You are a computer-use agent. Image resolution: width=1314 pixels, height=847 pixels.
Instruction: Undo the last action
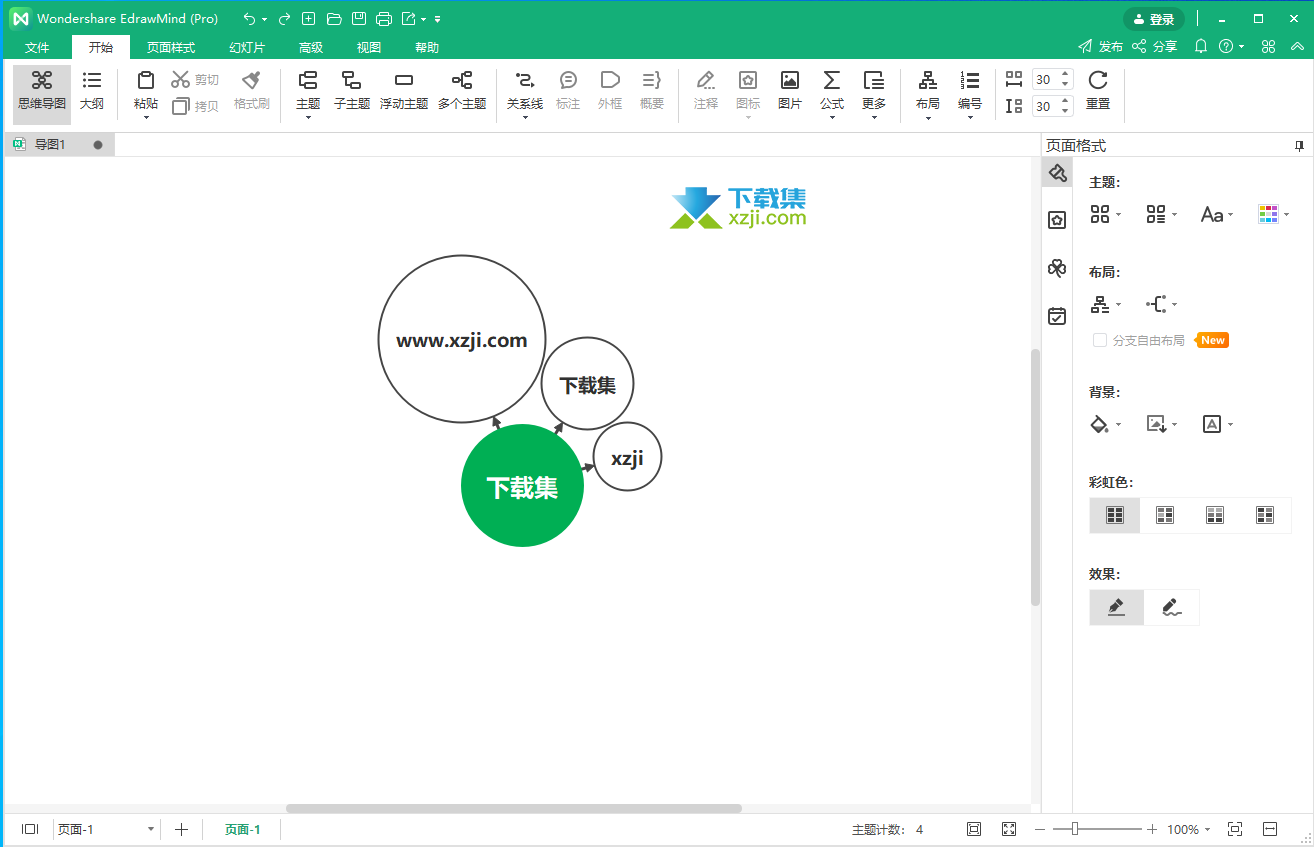250,19
